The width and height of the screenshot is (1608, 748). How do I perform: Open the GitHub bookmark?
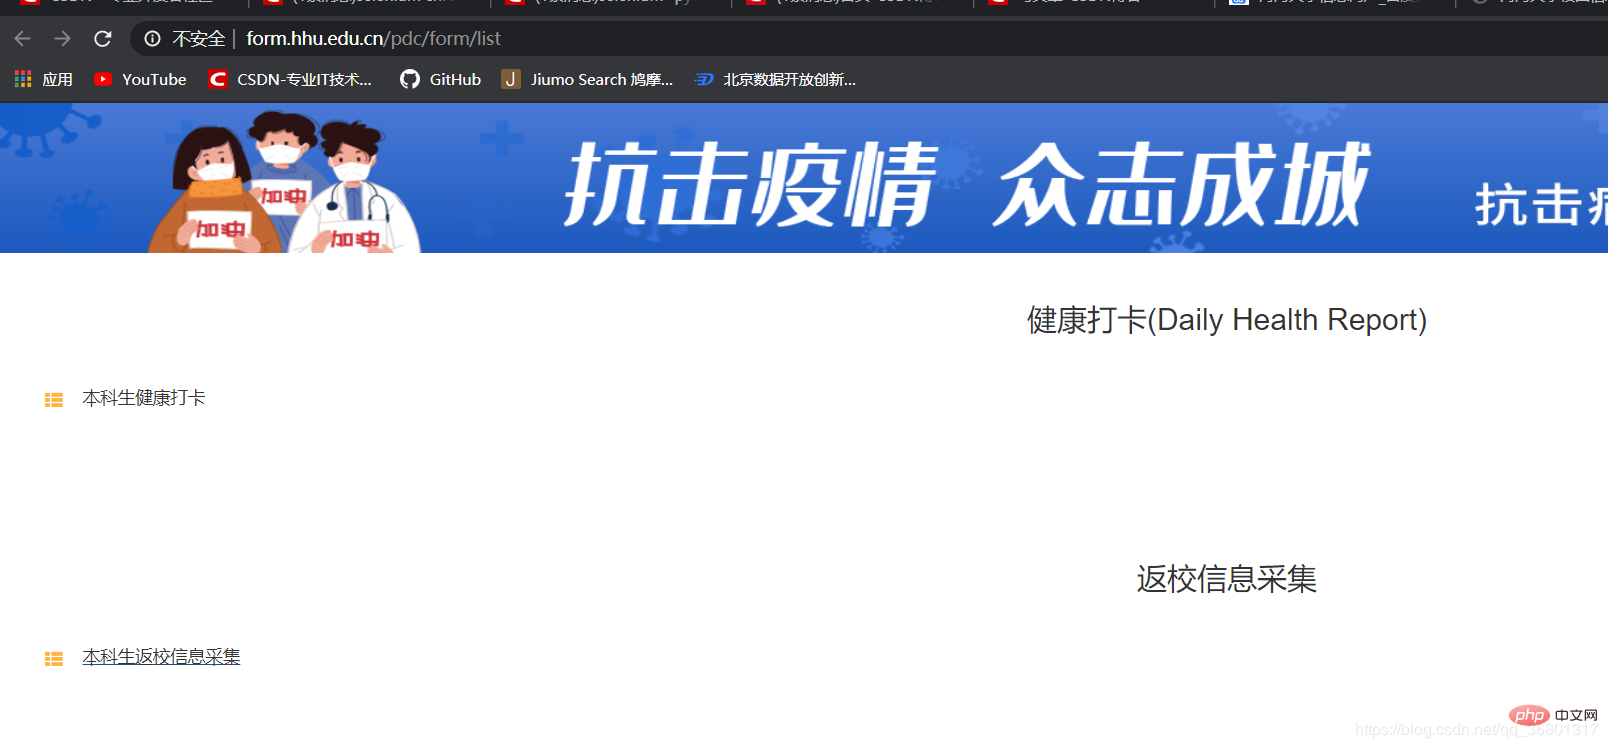[x=440, y=79]
